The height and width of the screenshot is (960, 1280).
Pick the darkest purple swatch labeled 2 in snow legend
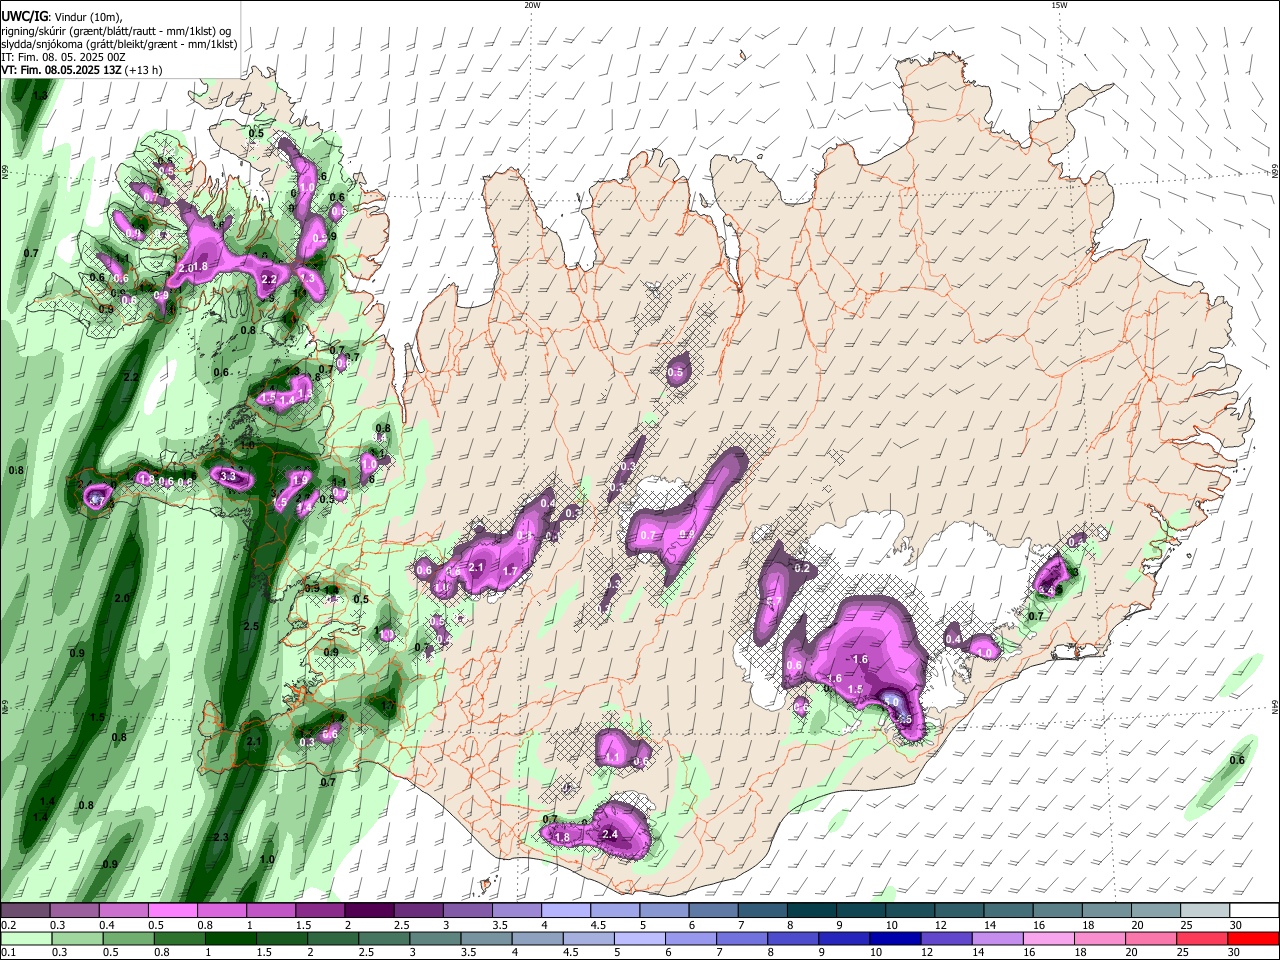coord(369,911)
